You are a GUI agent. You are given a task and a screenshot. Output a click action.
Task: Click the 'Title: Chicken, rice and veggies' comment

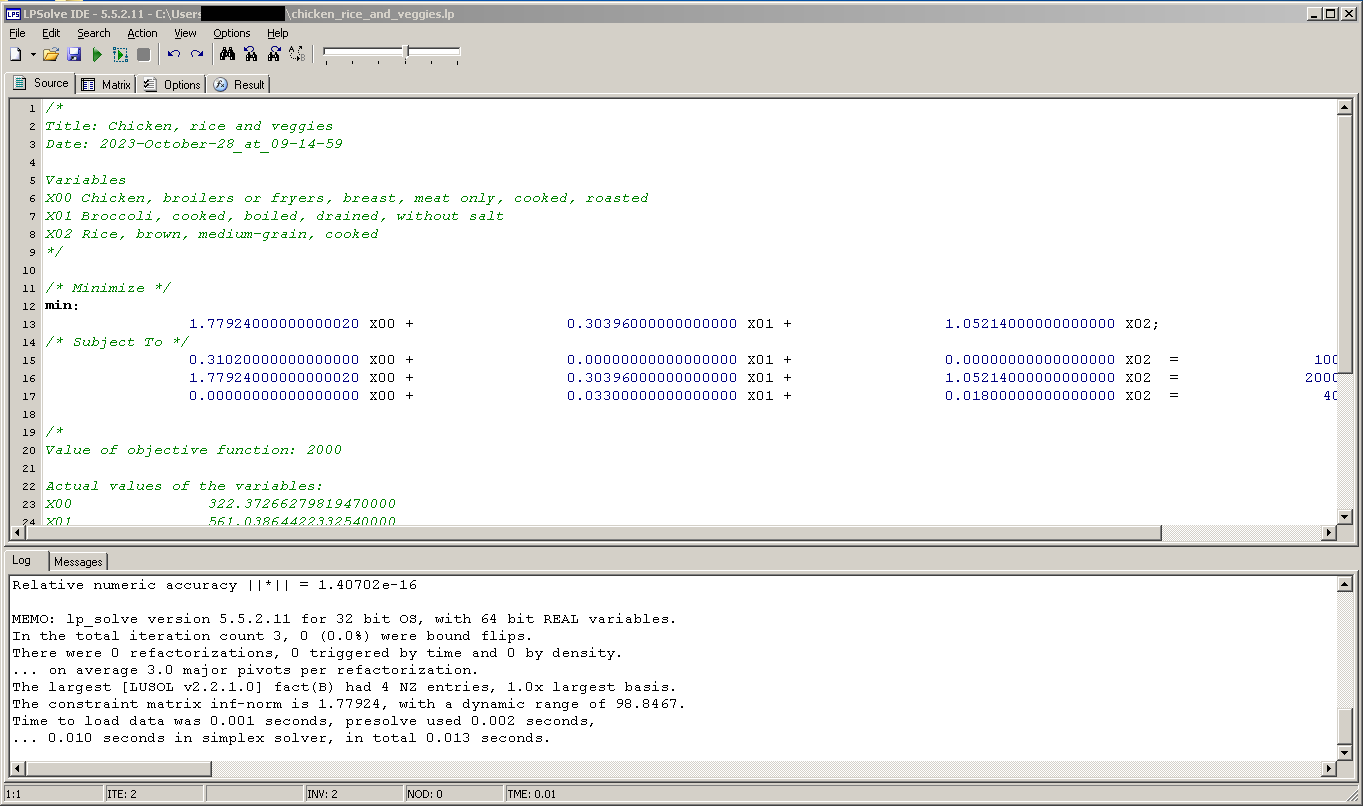pos(189,126)
